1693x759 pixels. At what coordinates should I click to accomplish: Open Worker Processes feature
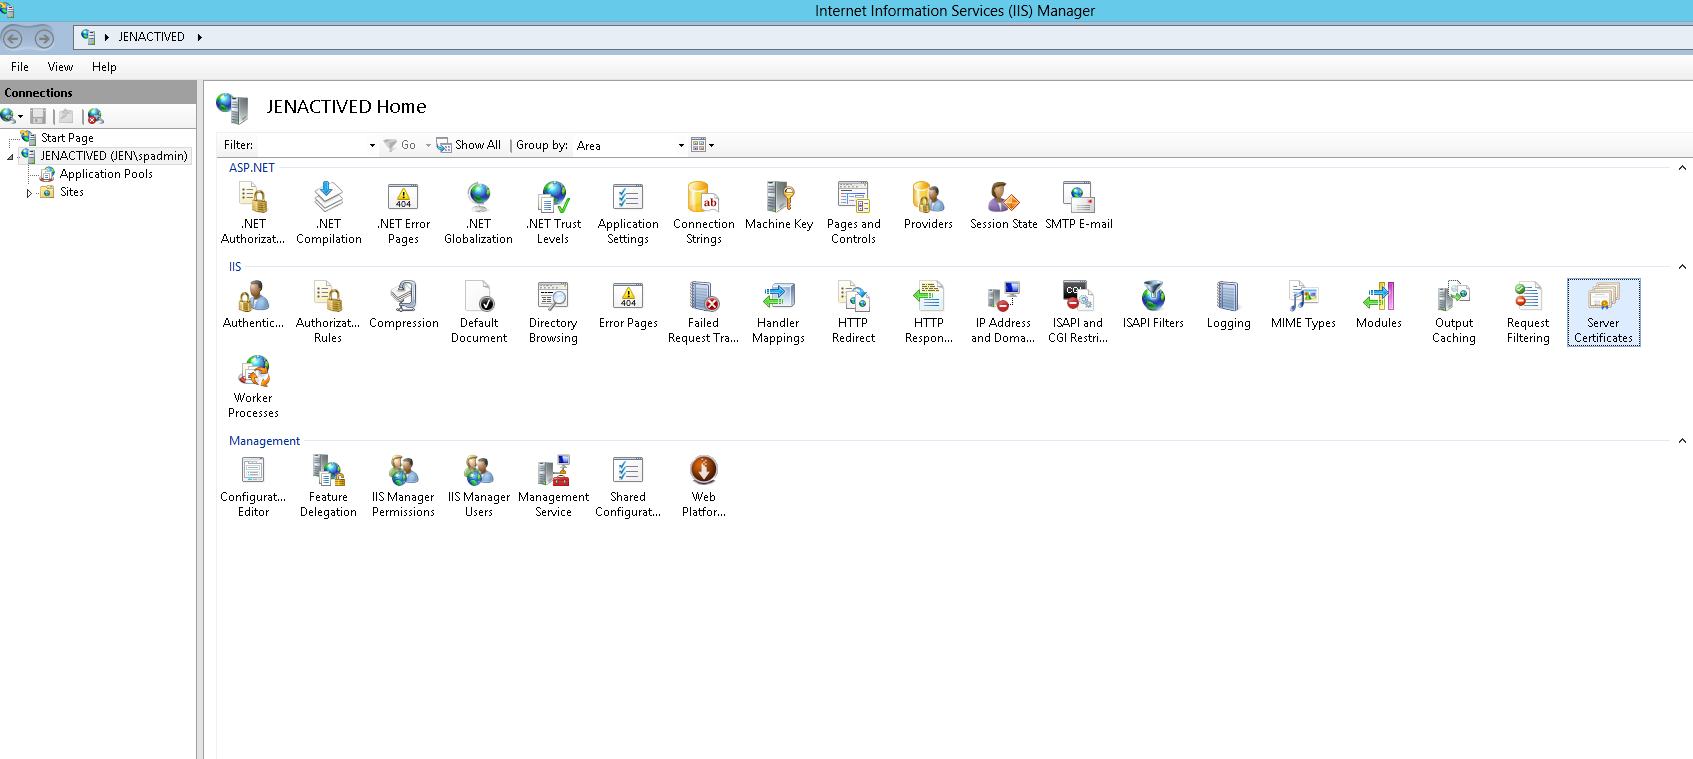pyautogui.click(x=253, y=386)
